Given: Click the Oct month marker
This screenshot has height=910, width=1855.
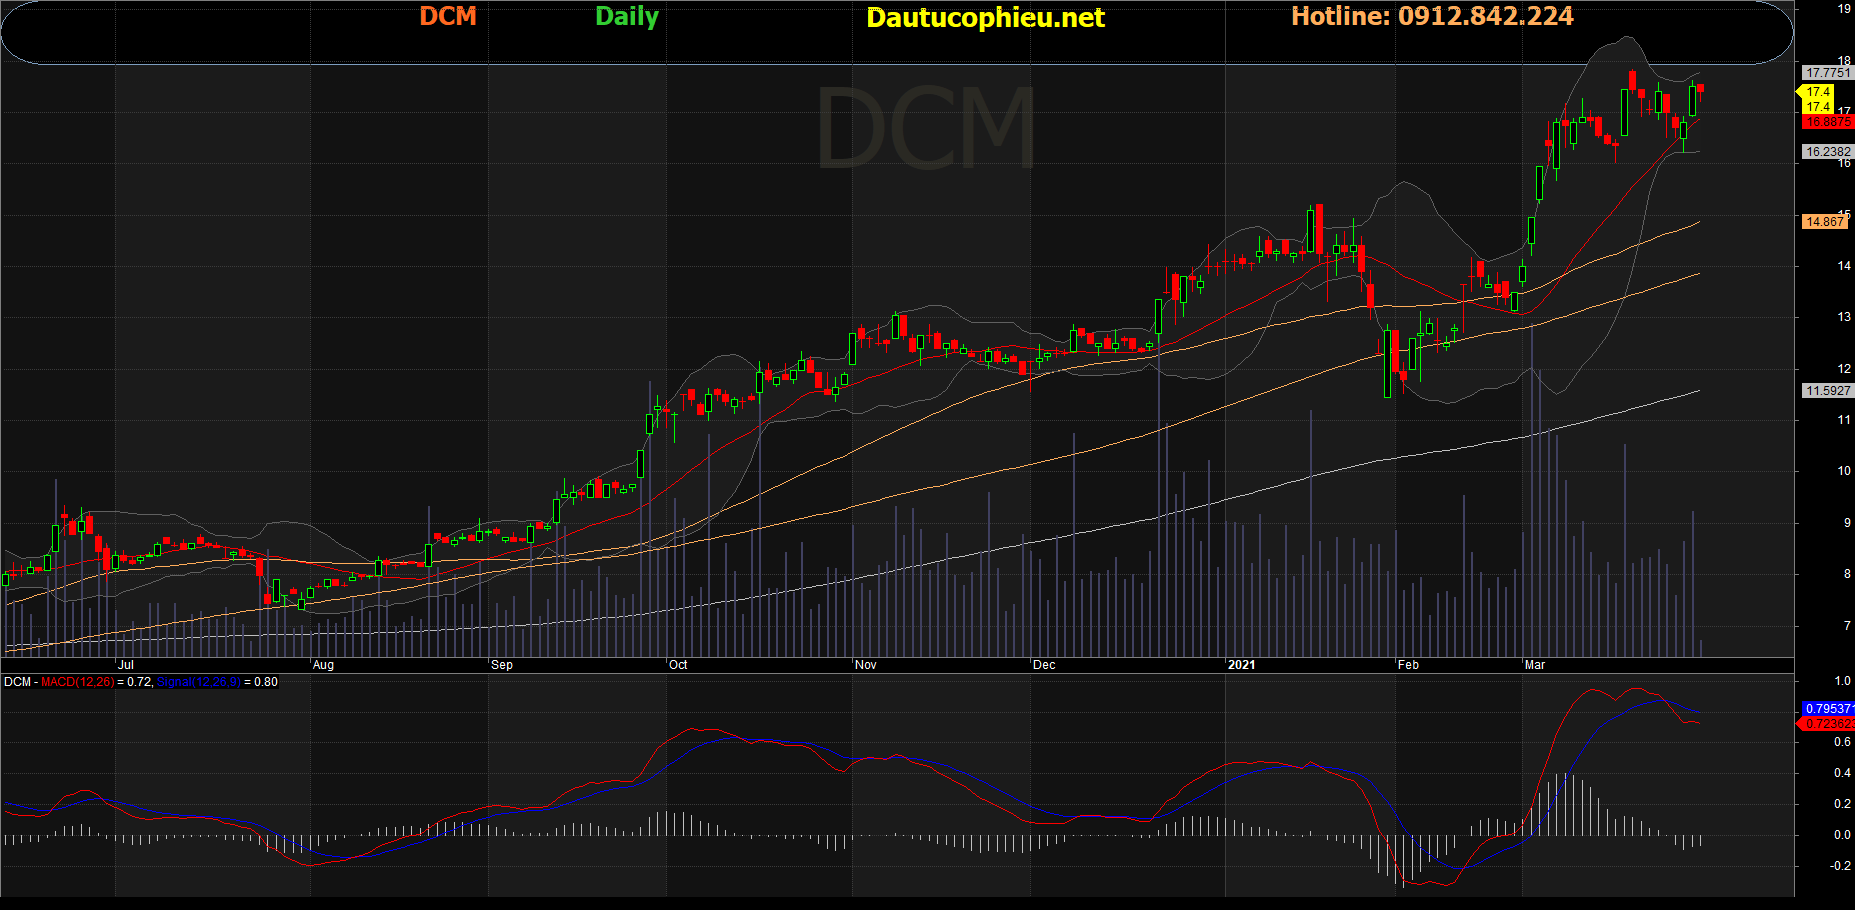Looking at the screenshot, I should click(x=678, y=664).
